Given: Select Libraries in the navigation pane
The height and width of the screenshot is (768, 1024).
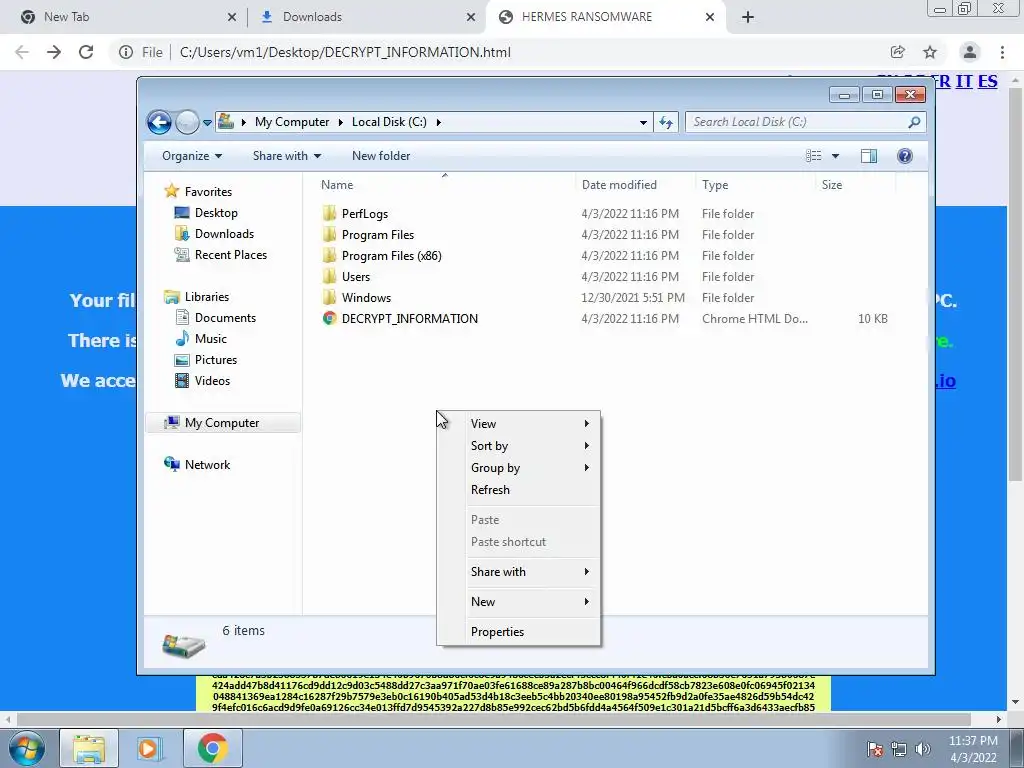Looking at the screenshot, I should coord(206,296).
